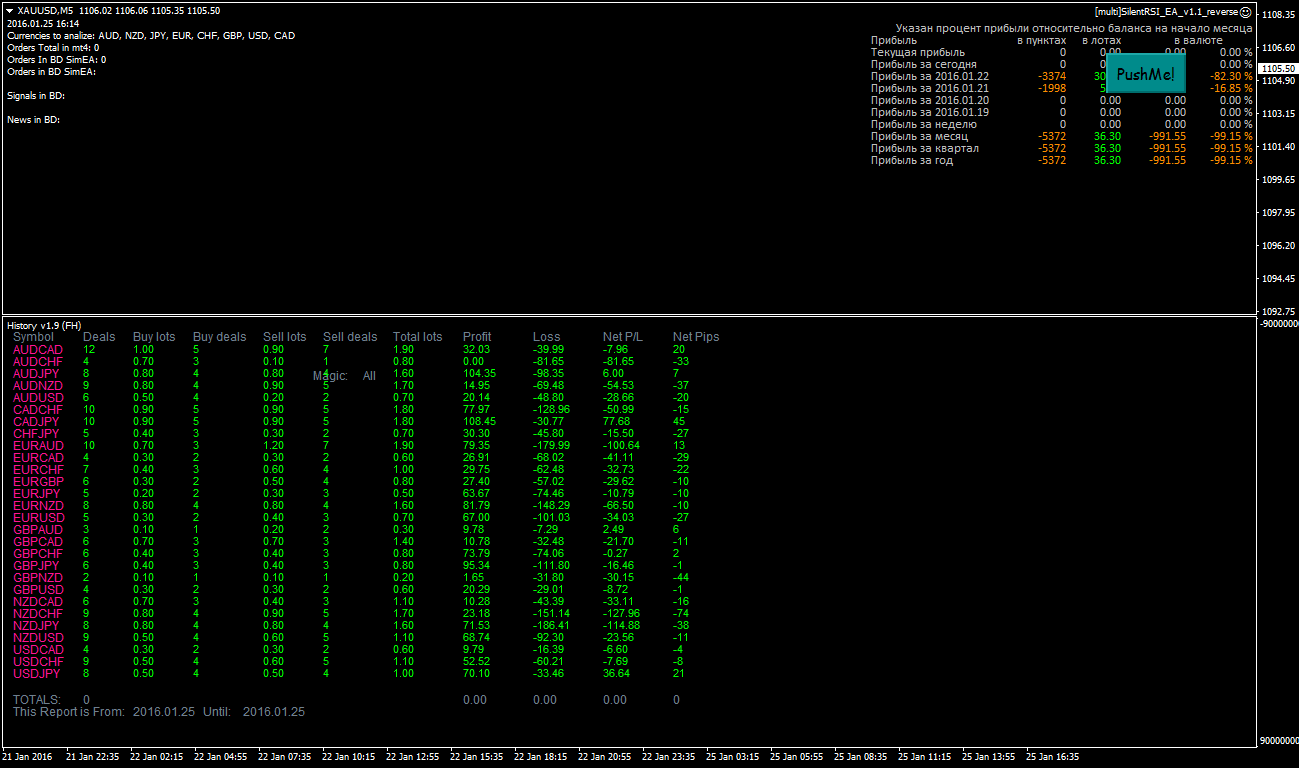Click the 'в пунктах' column header

(1042, 40)
